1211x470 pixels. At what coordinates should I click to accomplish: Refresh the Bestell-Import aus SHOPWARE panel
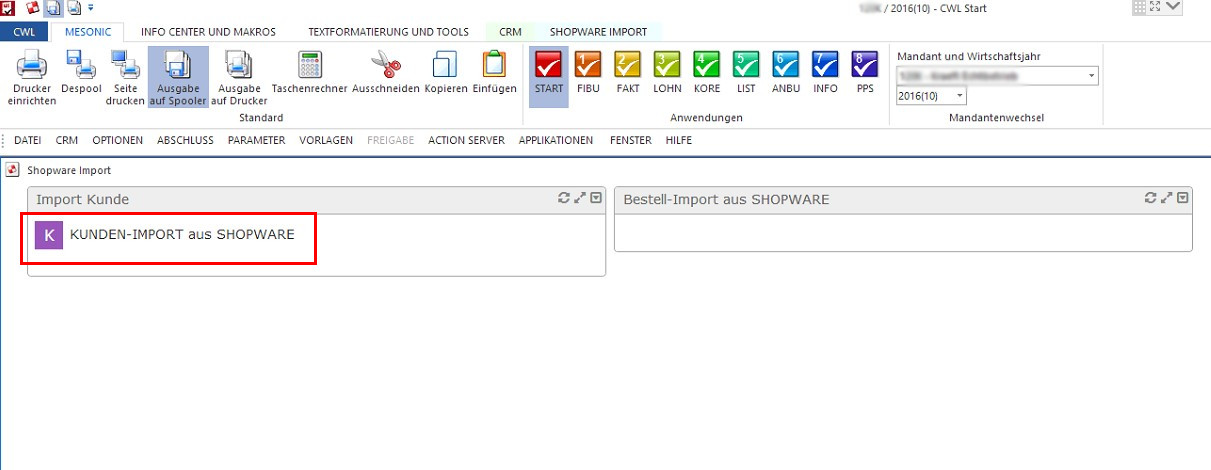pyautogui.click(x=1151, y=198)
